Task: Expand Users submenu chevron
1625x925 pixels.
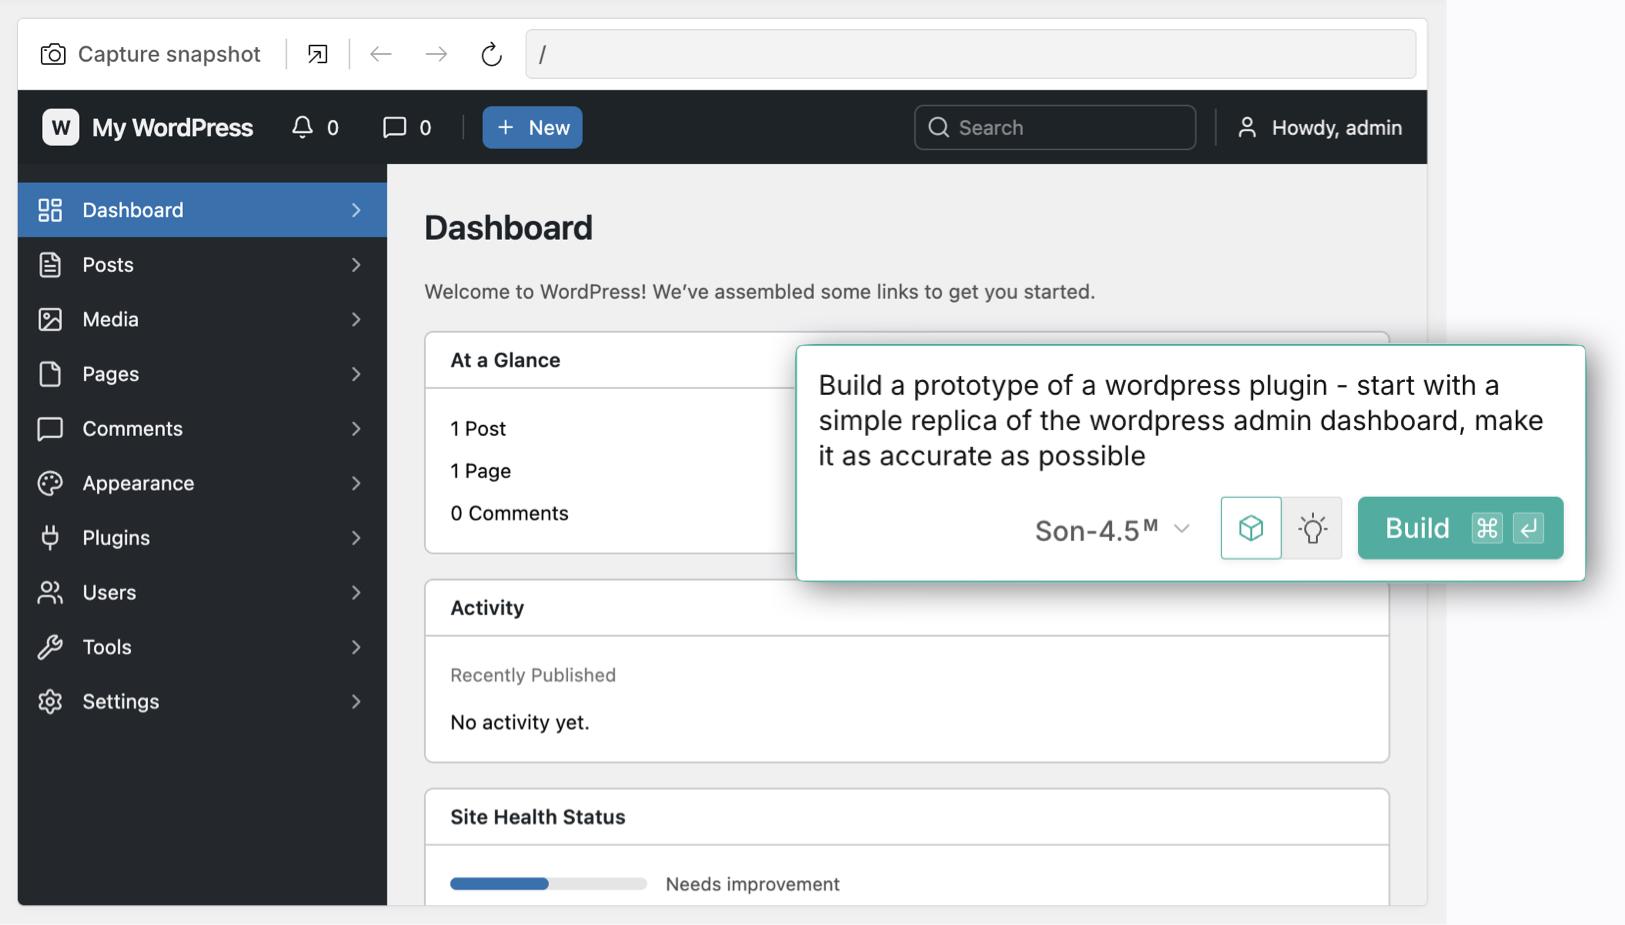Action: (x=356, y=592)
